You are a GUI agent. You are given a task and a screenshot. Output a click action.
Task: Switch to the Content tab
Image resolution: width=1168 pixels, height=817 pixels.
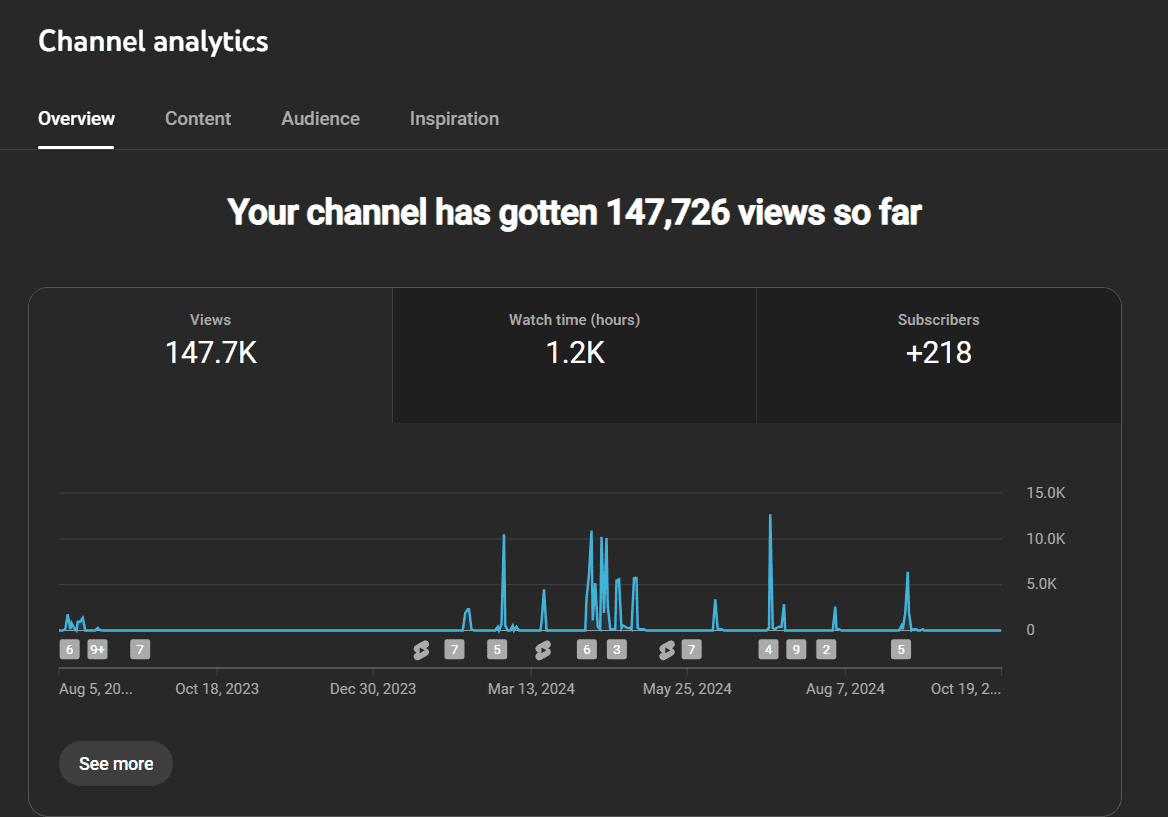click(198, 119)
